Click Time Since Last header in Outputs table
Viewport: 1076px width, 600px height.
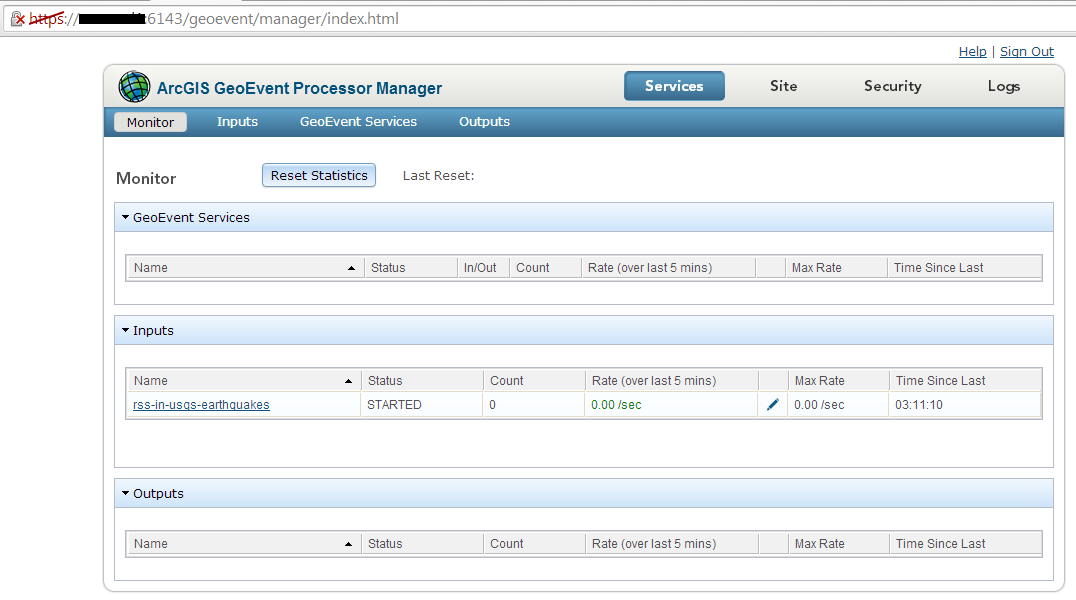[966, 544]
